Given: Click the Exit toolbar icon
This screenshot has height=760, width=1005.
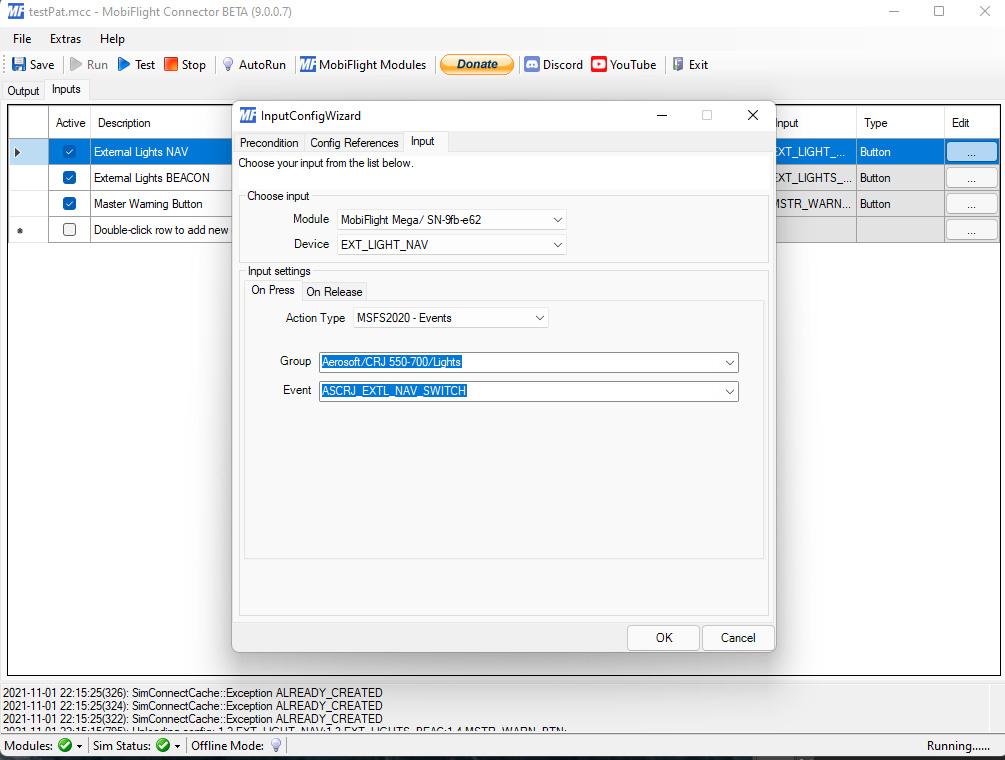Looking at the screenshot, I should (x=678, y=64).
